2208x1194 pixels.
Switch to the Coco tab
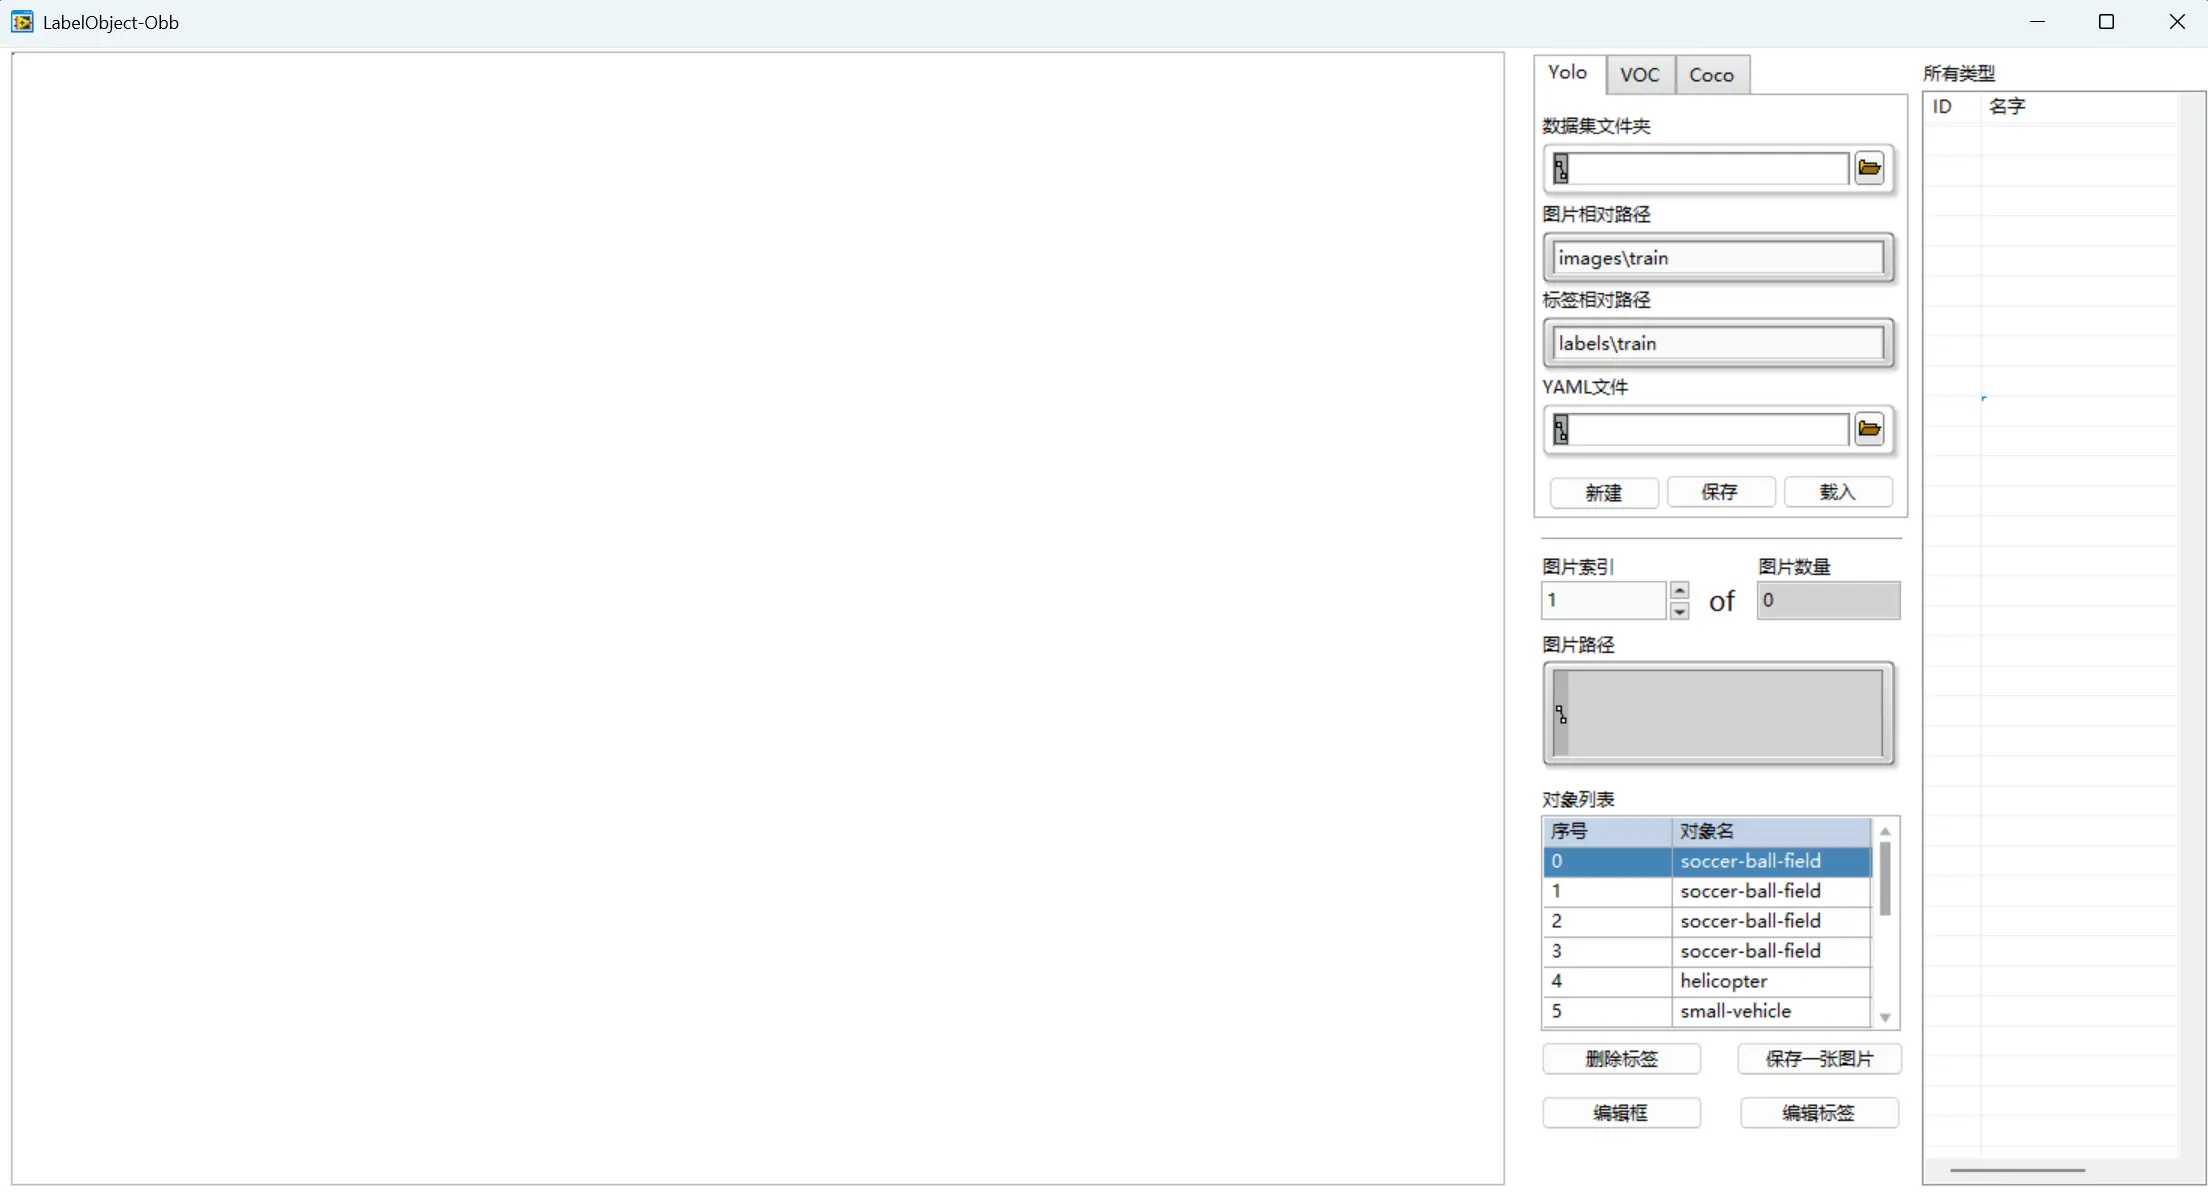tap(1711, 75)
